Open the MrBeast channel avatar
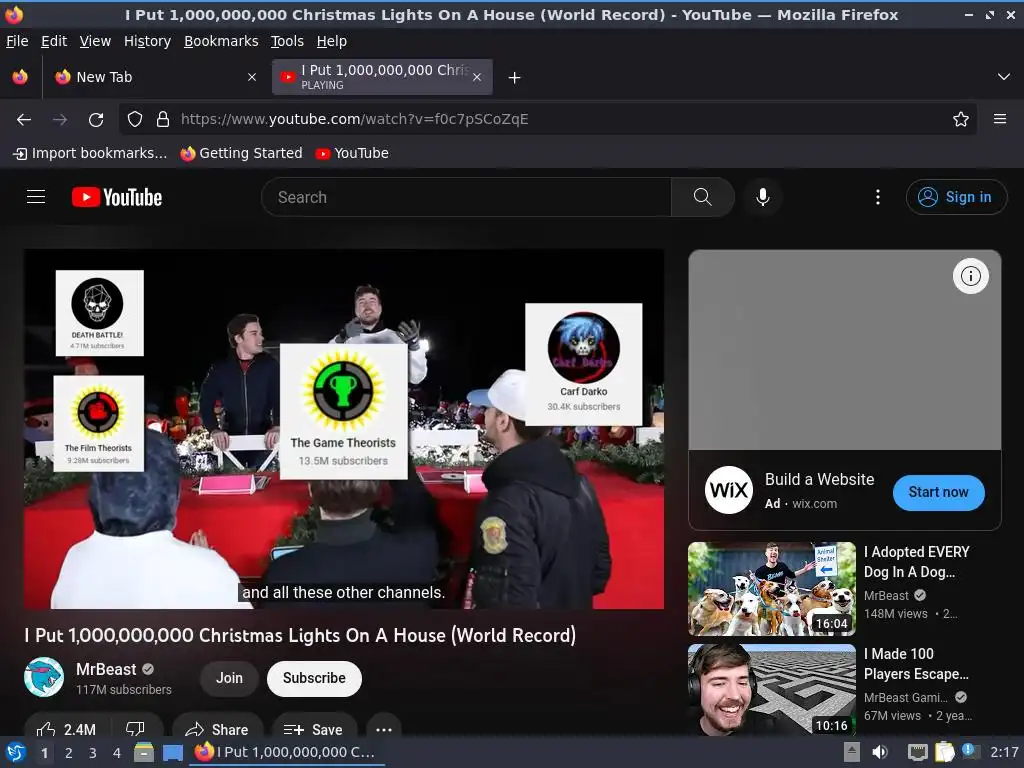Viewport: 1024px width, 768px height. pyautogui.click(x=44, y=677)
